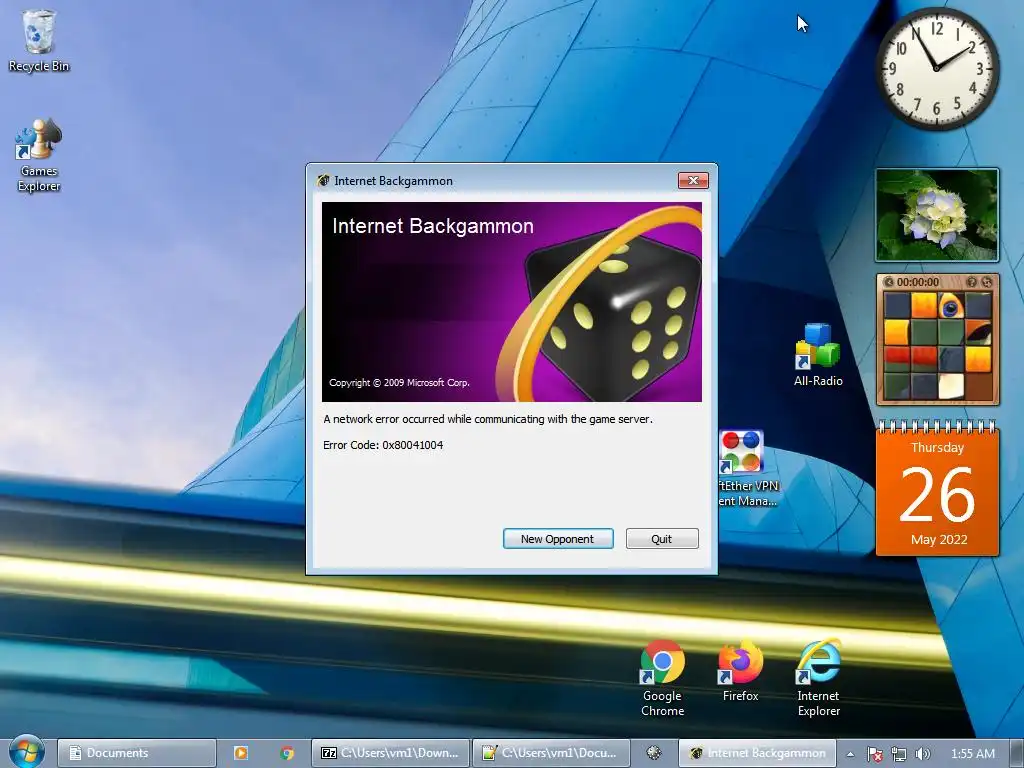Click the Show desktop strip on taskbar
The width and height of the screenshot is (1024, 768).
tap(1017, 753)
